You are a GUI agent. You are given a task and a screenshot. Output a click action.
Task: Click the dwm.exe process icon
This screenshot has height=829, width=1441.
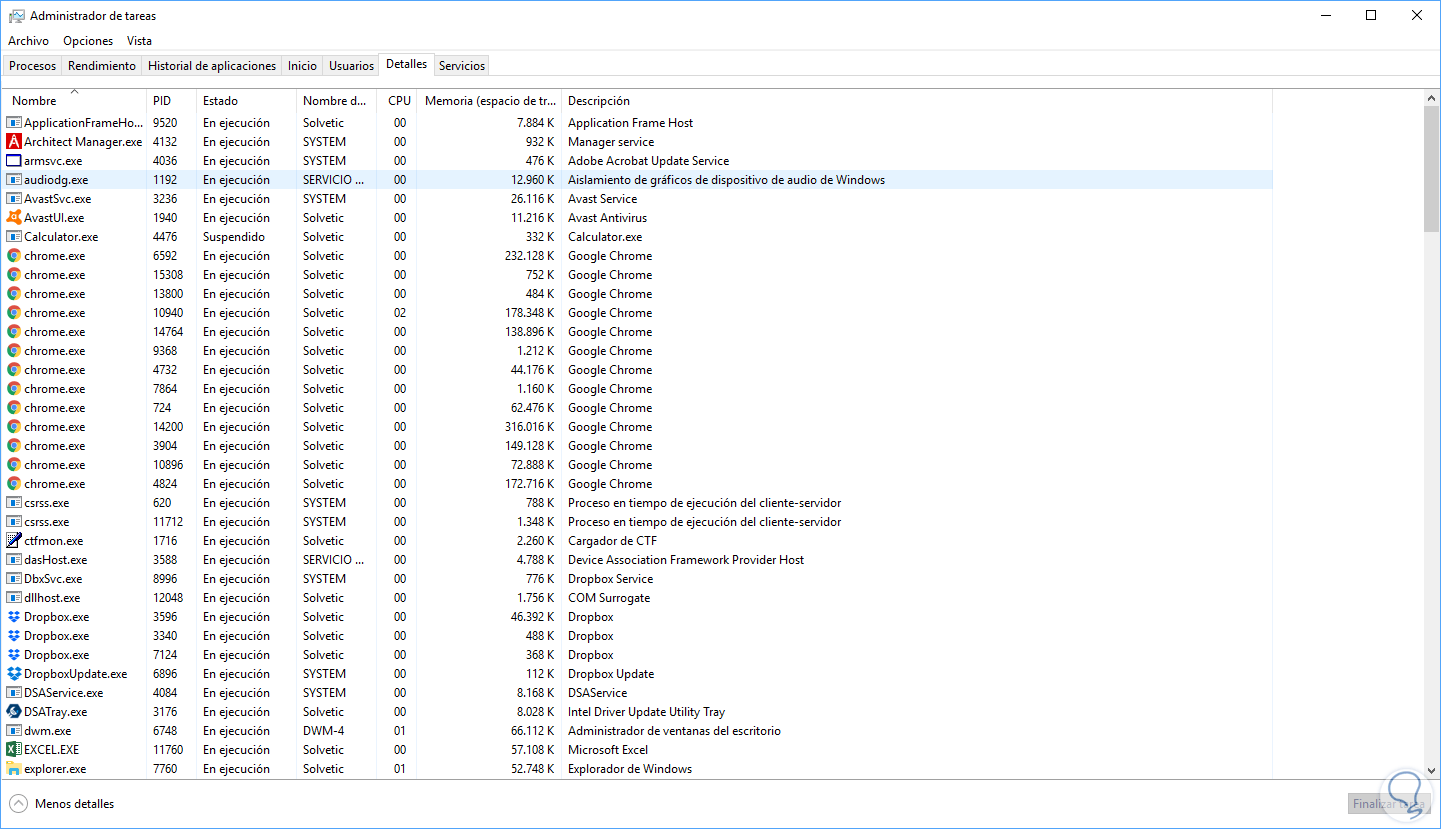[x=14, y=731]
